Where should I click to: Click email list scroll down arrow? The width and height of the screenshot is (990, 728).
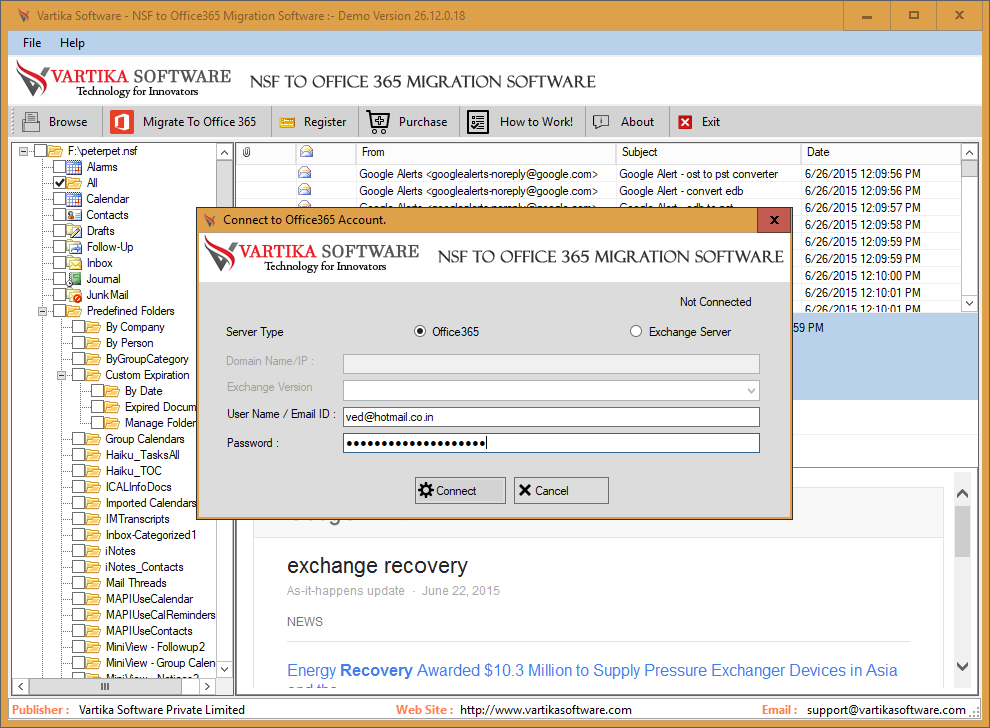(x=970, y=303)
